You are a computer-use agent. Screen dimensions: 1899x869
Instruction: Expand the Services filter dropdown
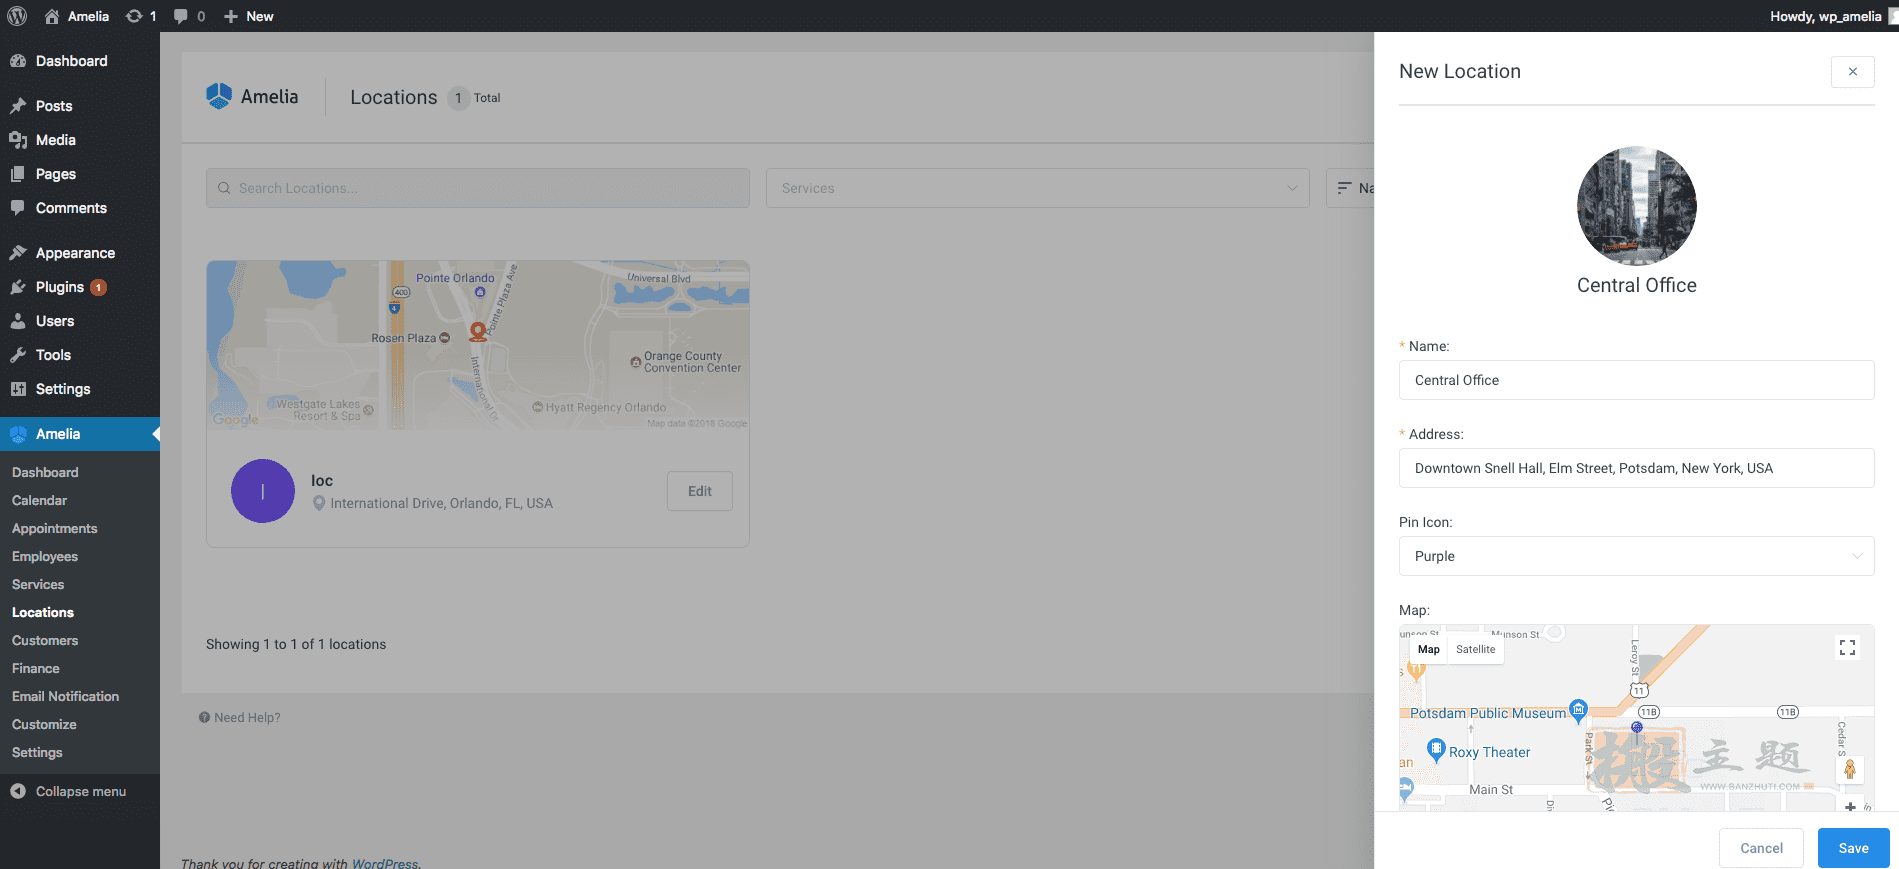click(x=1038, y=188)
